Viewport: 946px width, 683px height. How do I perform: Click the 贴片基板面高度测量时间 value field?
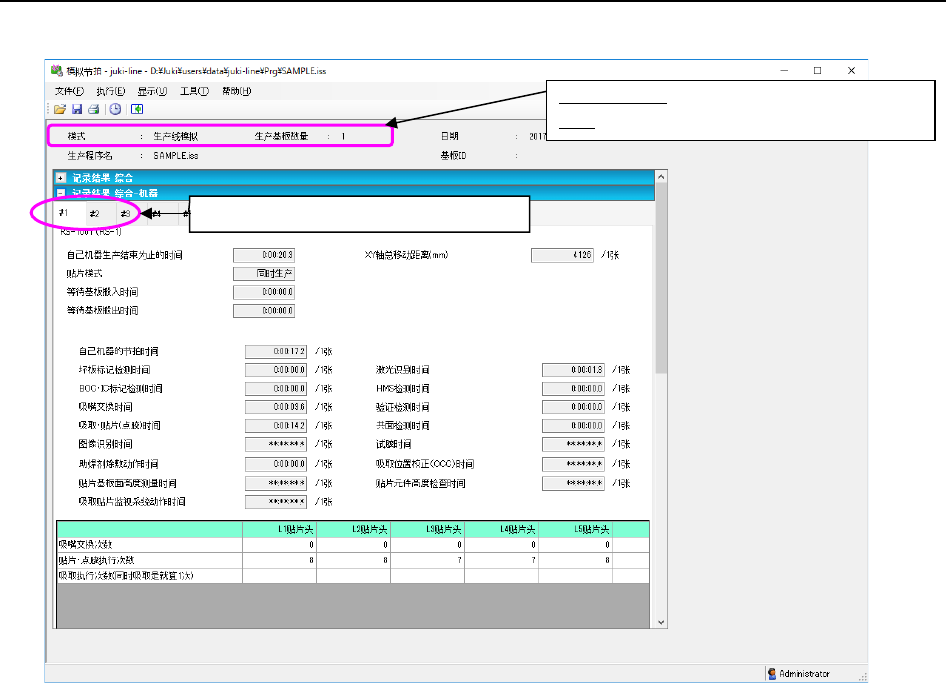coord(276,483)
